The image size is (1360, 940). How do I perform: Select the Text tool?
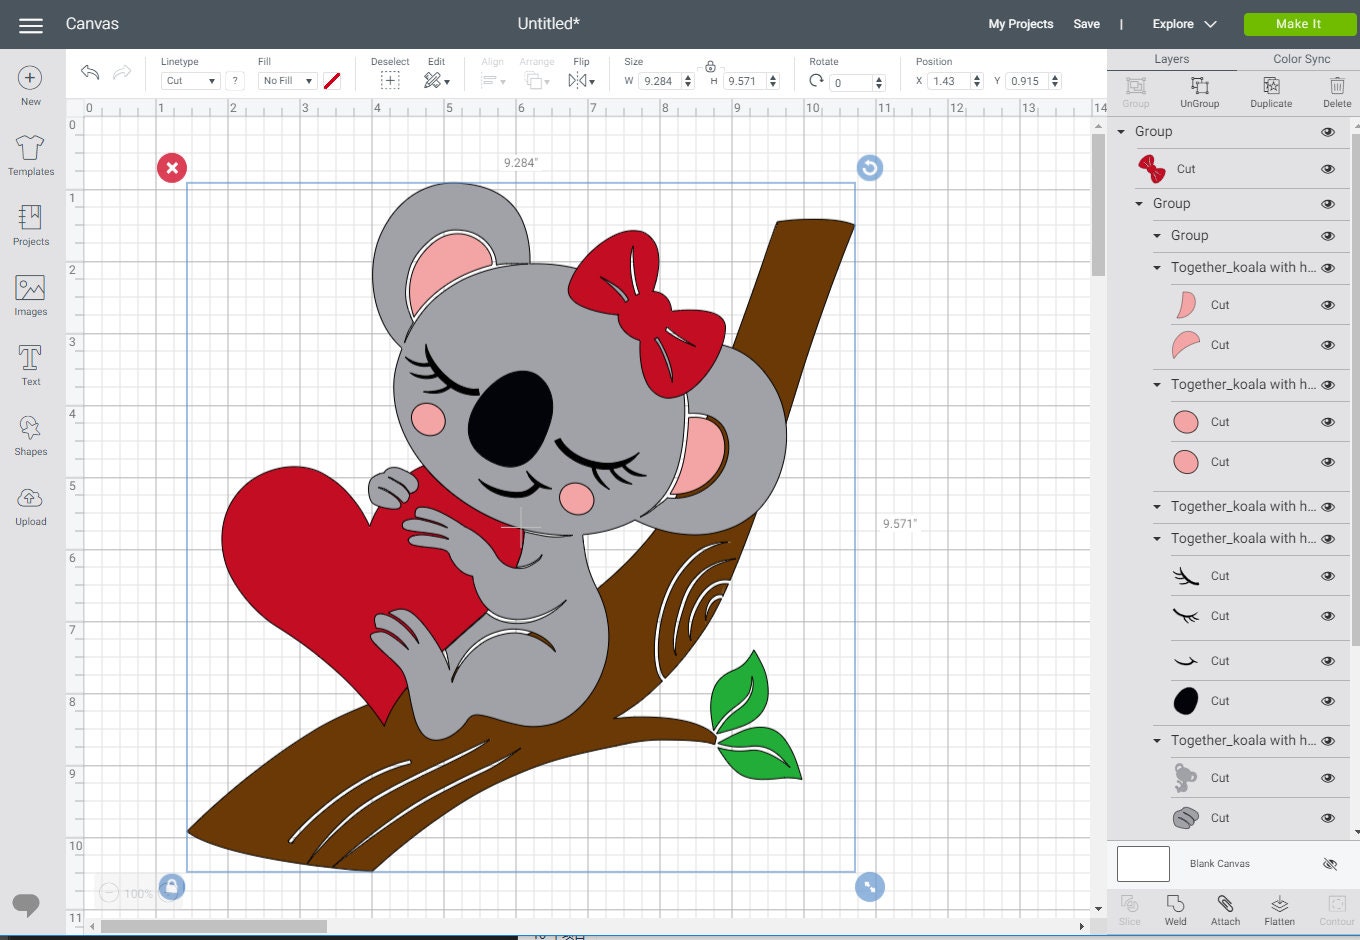coord(30,362)
